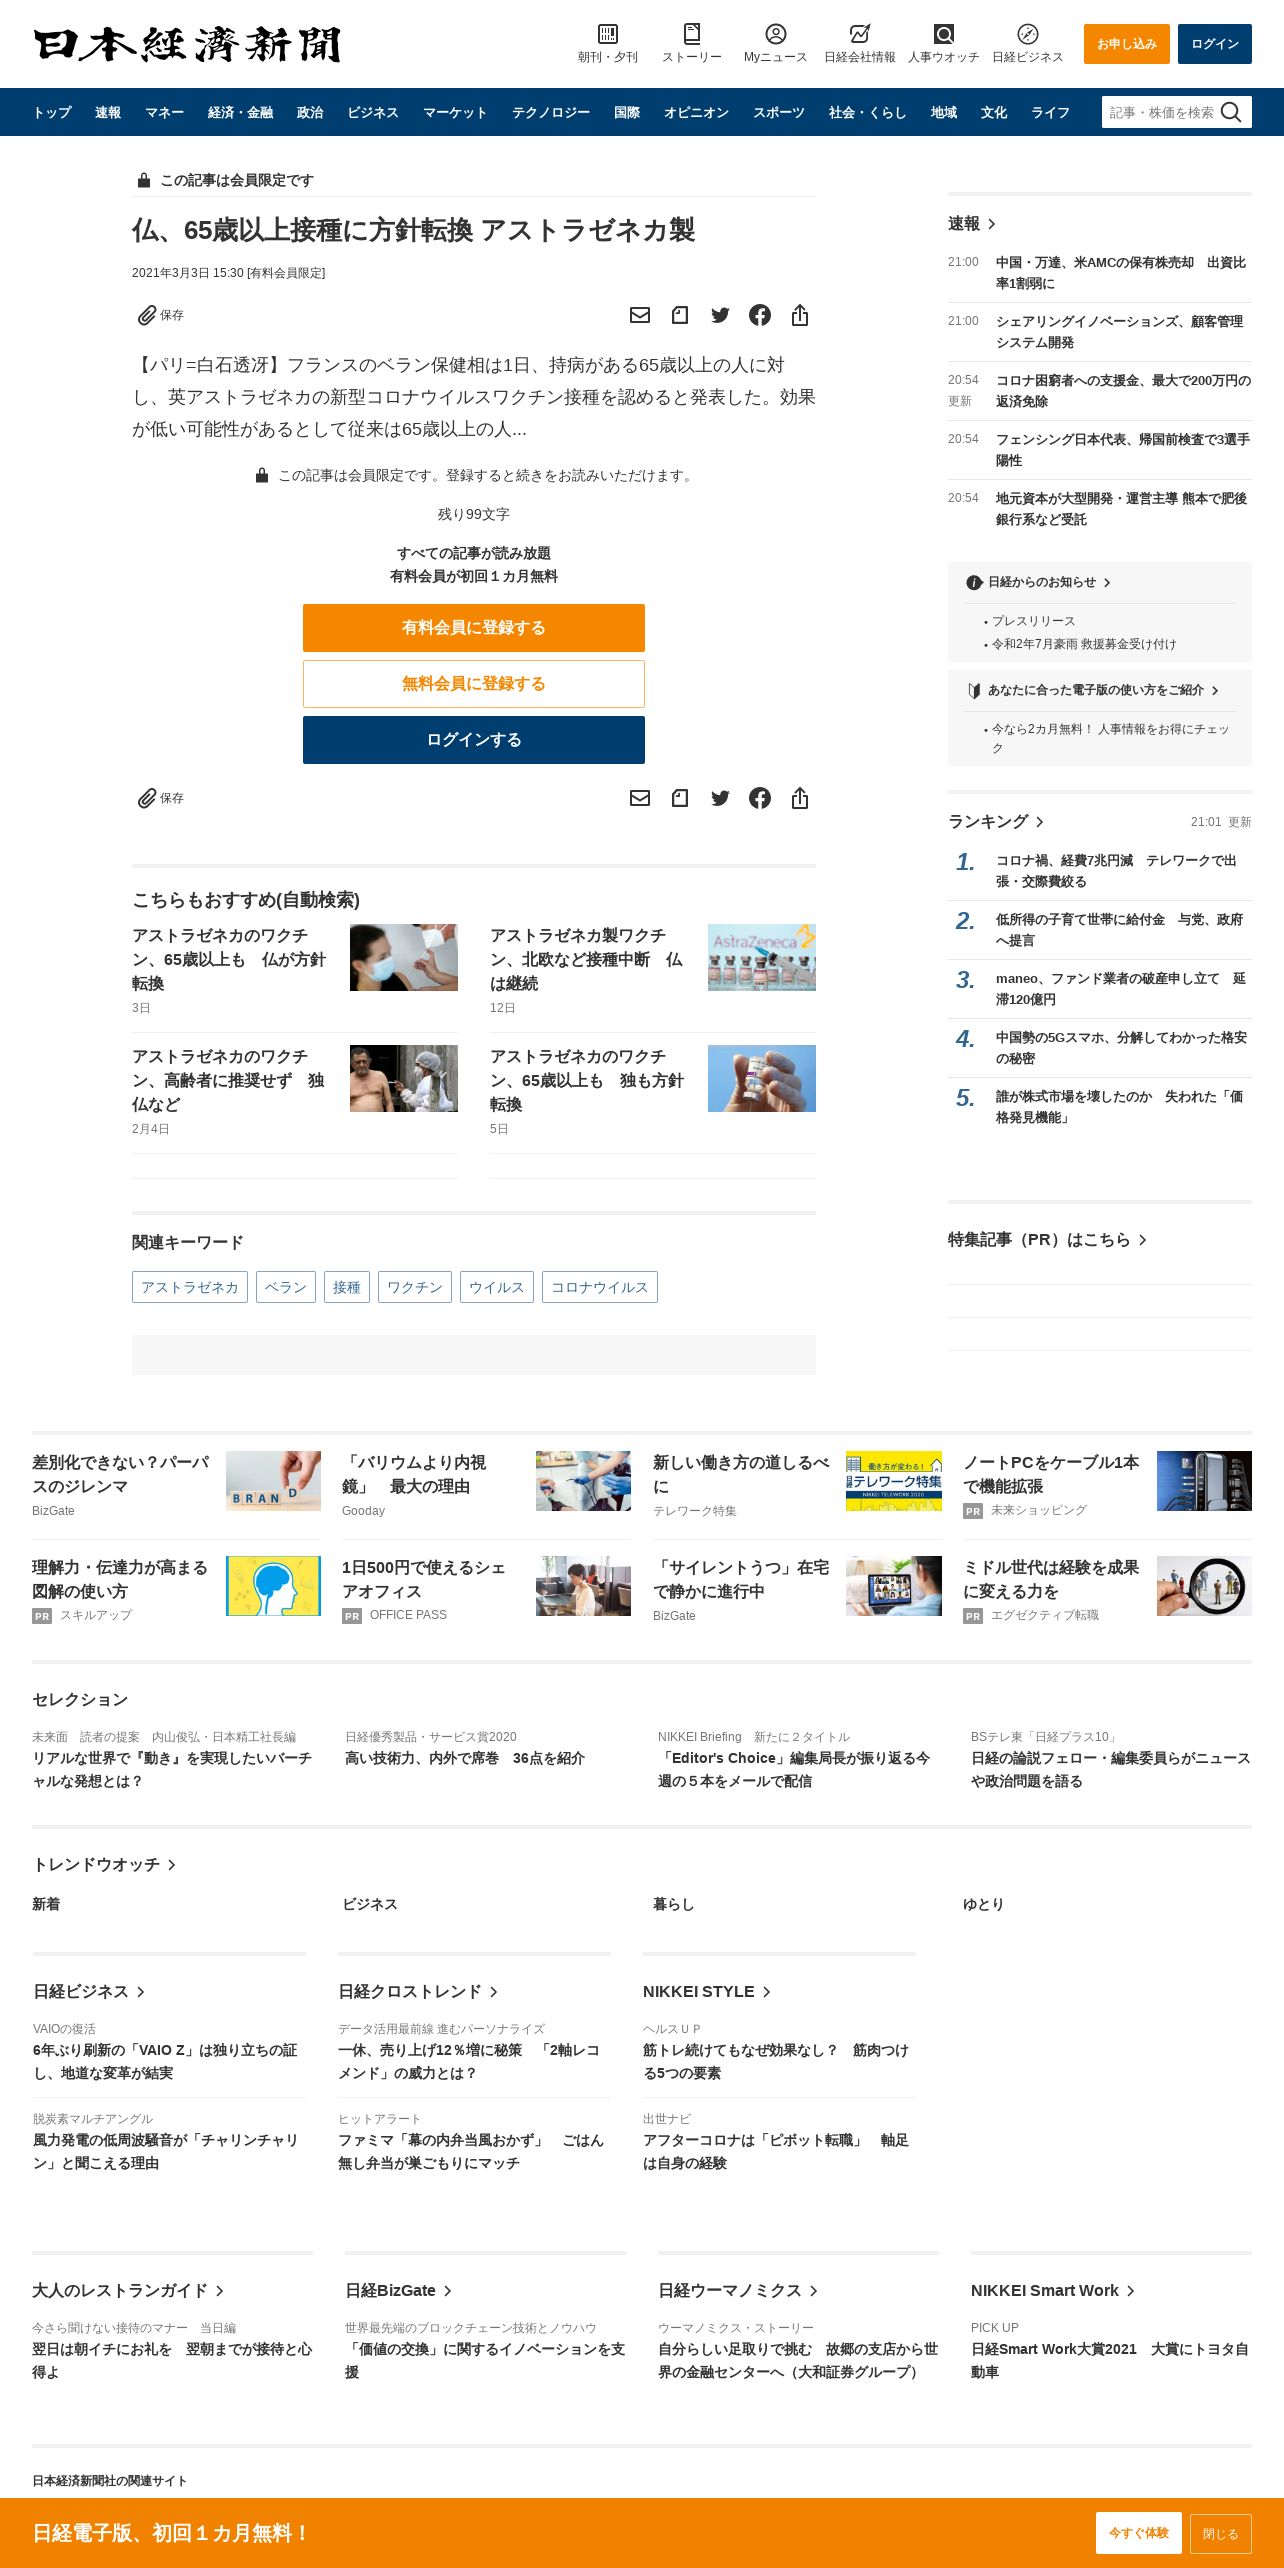The width and height of the screenshot is (1284, 2568).
Task: Click 今すぐ体験 in the banner
Action: tap(1139, 2533)
